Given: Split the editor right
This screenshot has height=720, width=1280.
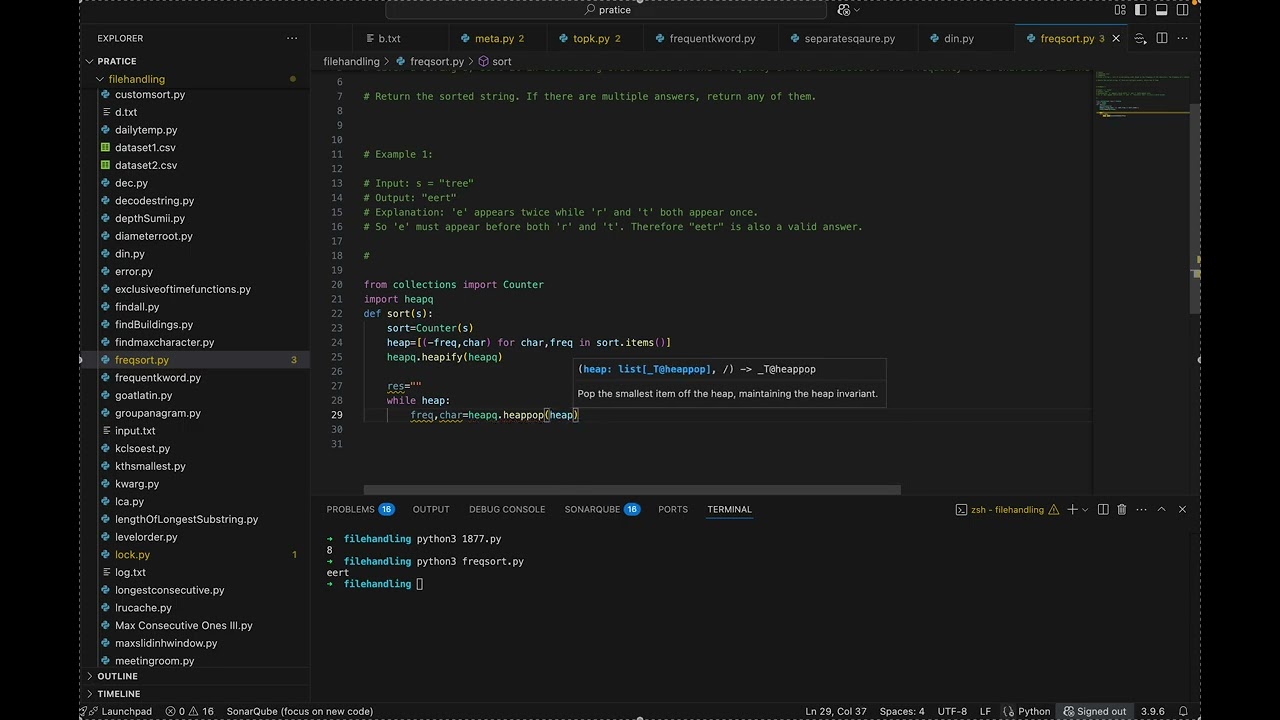Looking at the screenshot, I should [x=1161, y=38].
